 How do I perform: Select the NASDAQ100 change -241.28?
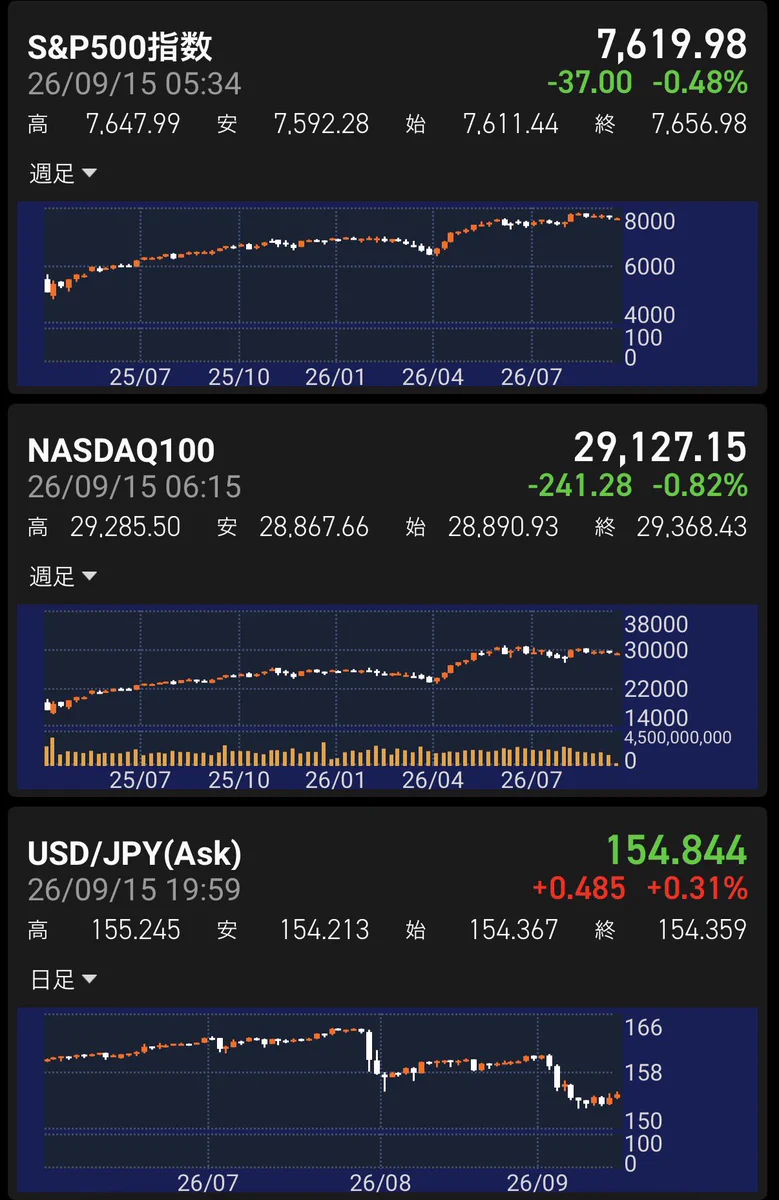[580, 485]
